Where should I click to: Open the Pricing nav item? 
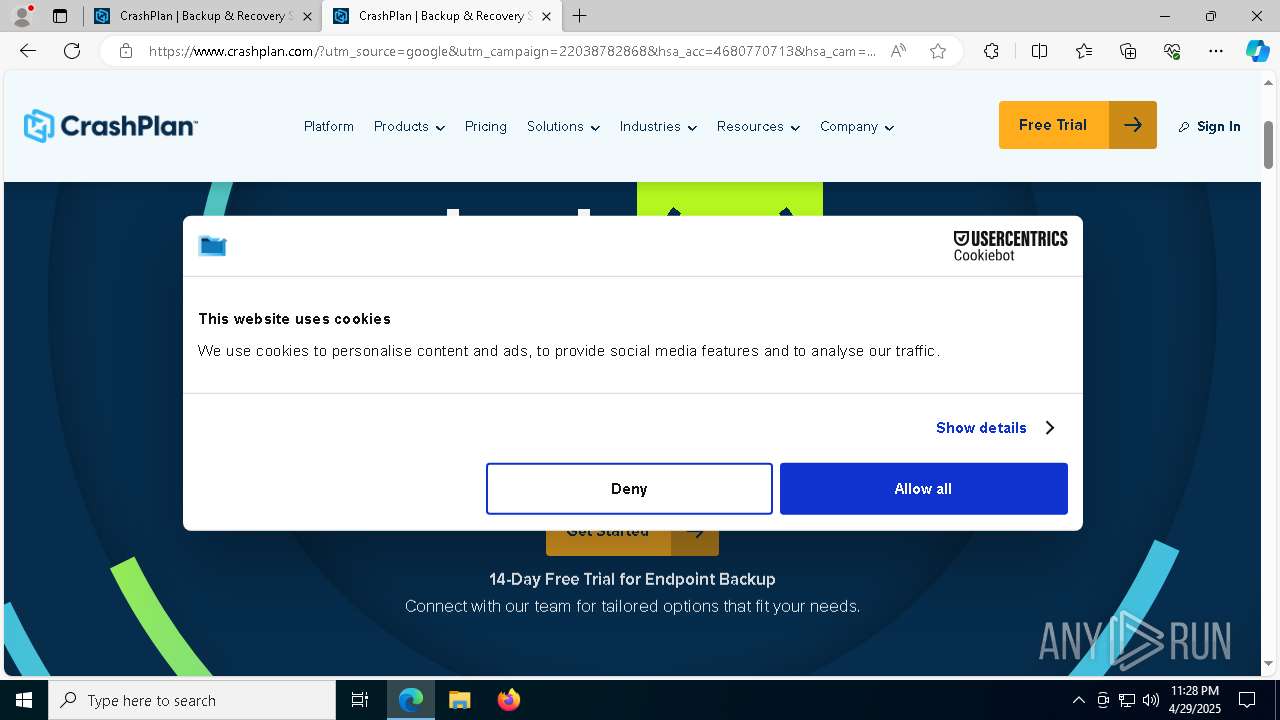click(486, 126)
